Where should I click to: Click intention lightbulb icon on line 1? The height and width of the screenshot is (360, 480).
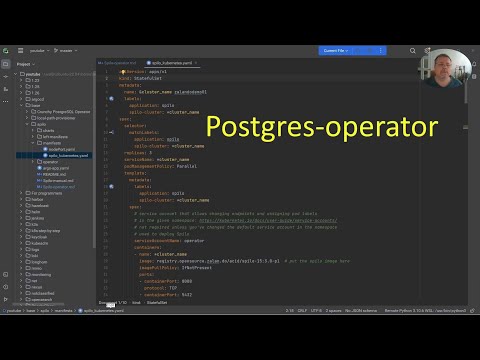[x=123, y=72]
